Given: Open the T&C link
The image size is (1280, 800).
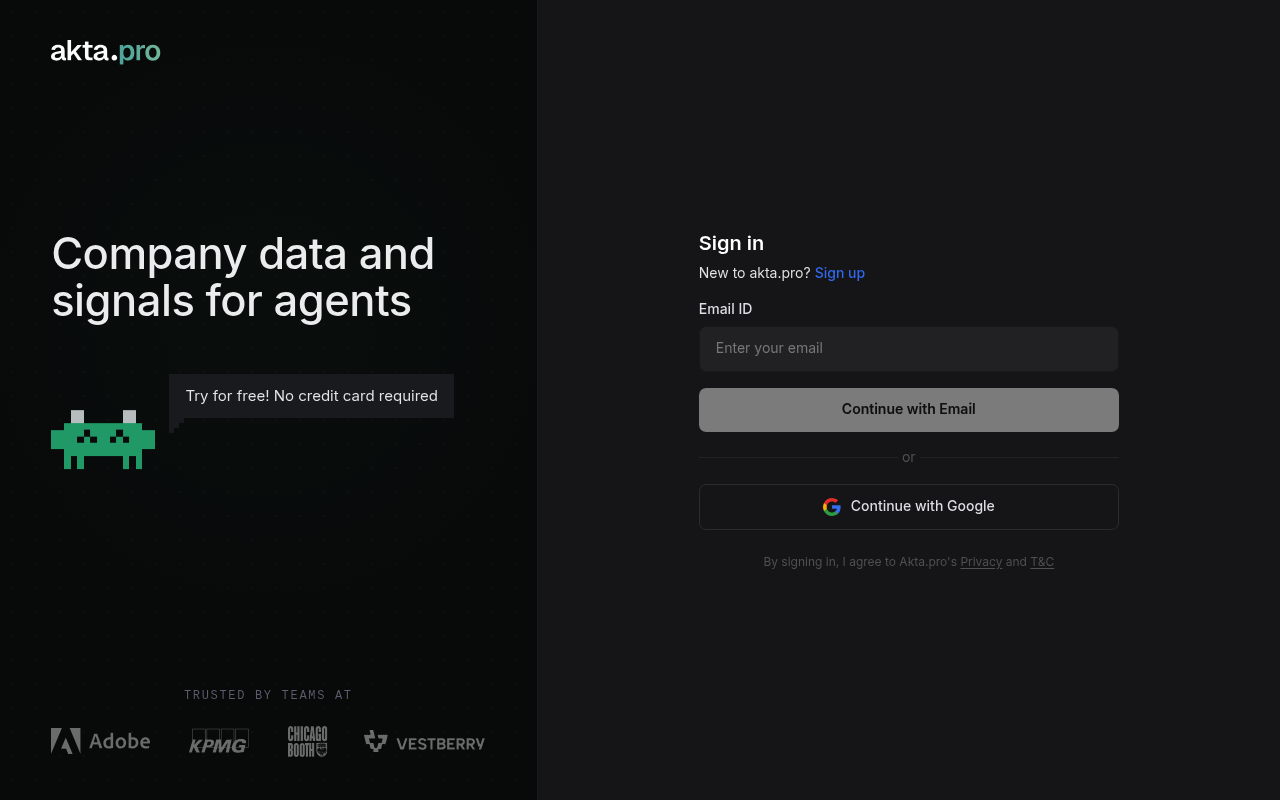Looking at the screenshot, I should (1042, 562).
